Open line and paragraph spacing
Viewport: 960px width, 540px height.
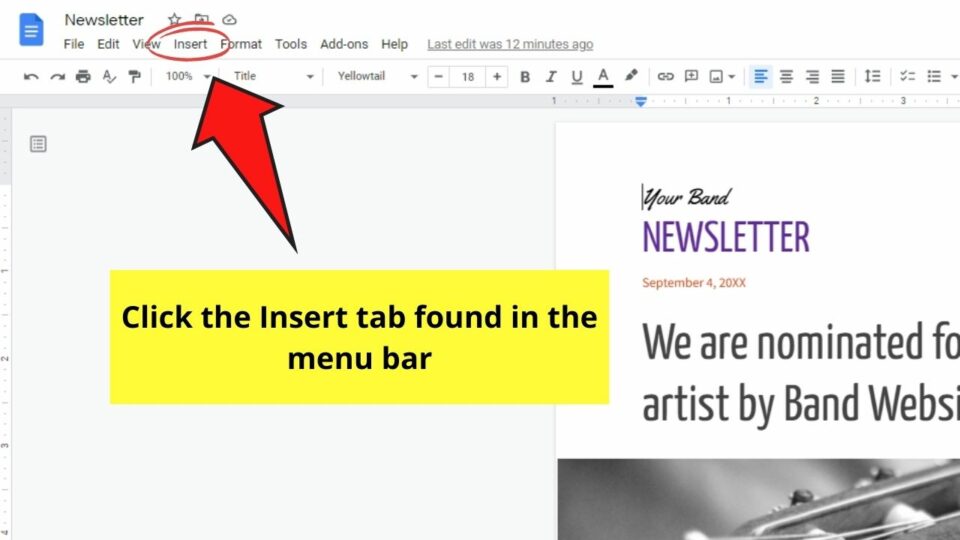click(x=872, y=77)
